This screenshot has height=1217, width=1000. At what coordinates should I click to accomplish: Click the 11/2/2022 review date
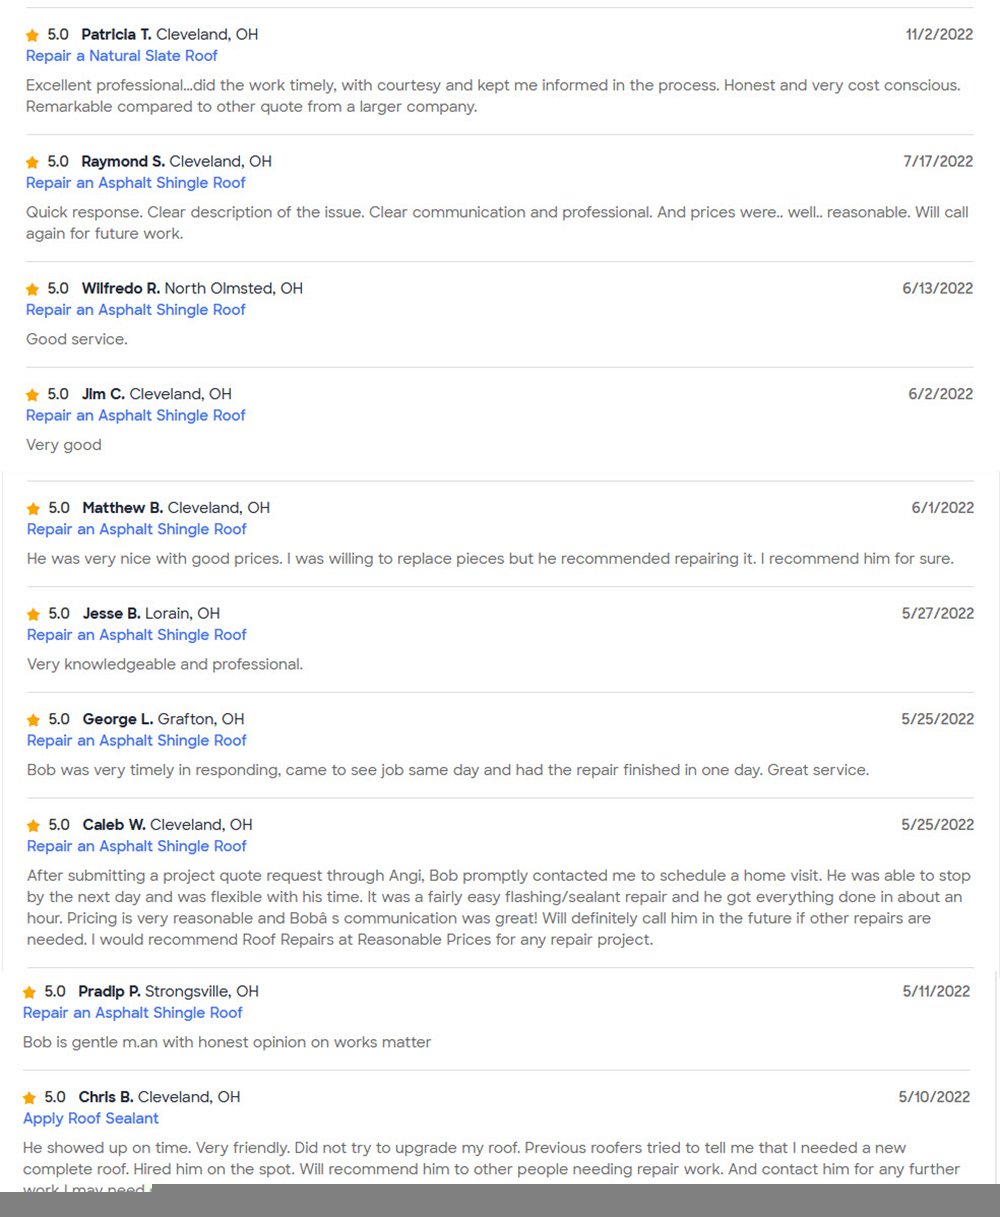(939, 35)
